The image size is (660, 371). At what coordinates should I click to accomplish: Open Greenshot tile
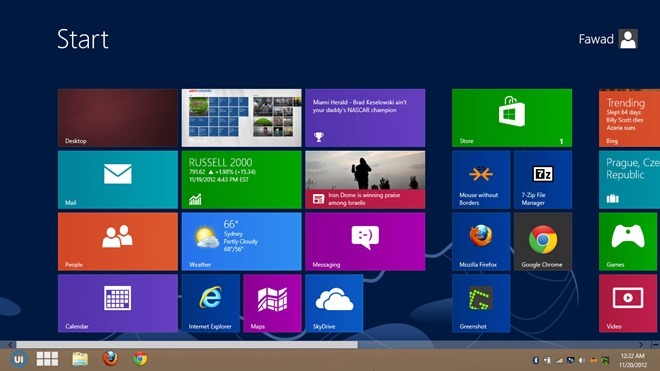point(481,303)
